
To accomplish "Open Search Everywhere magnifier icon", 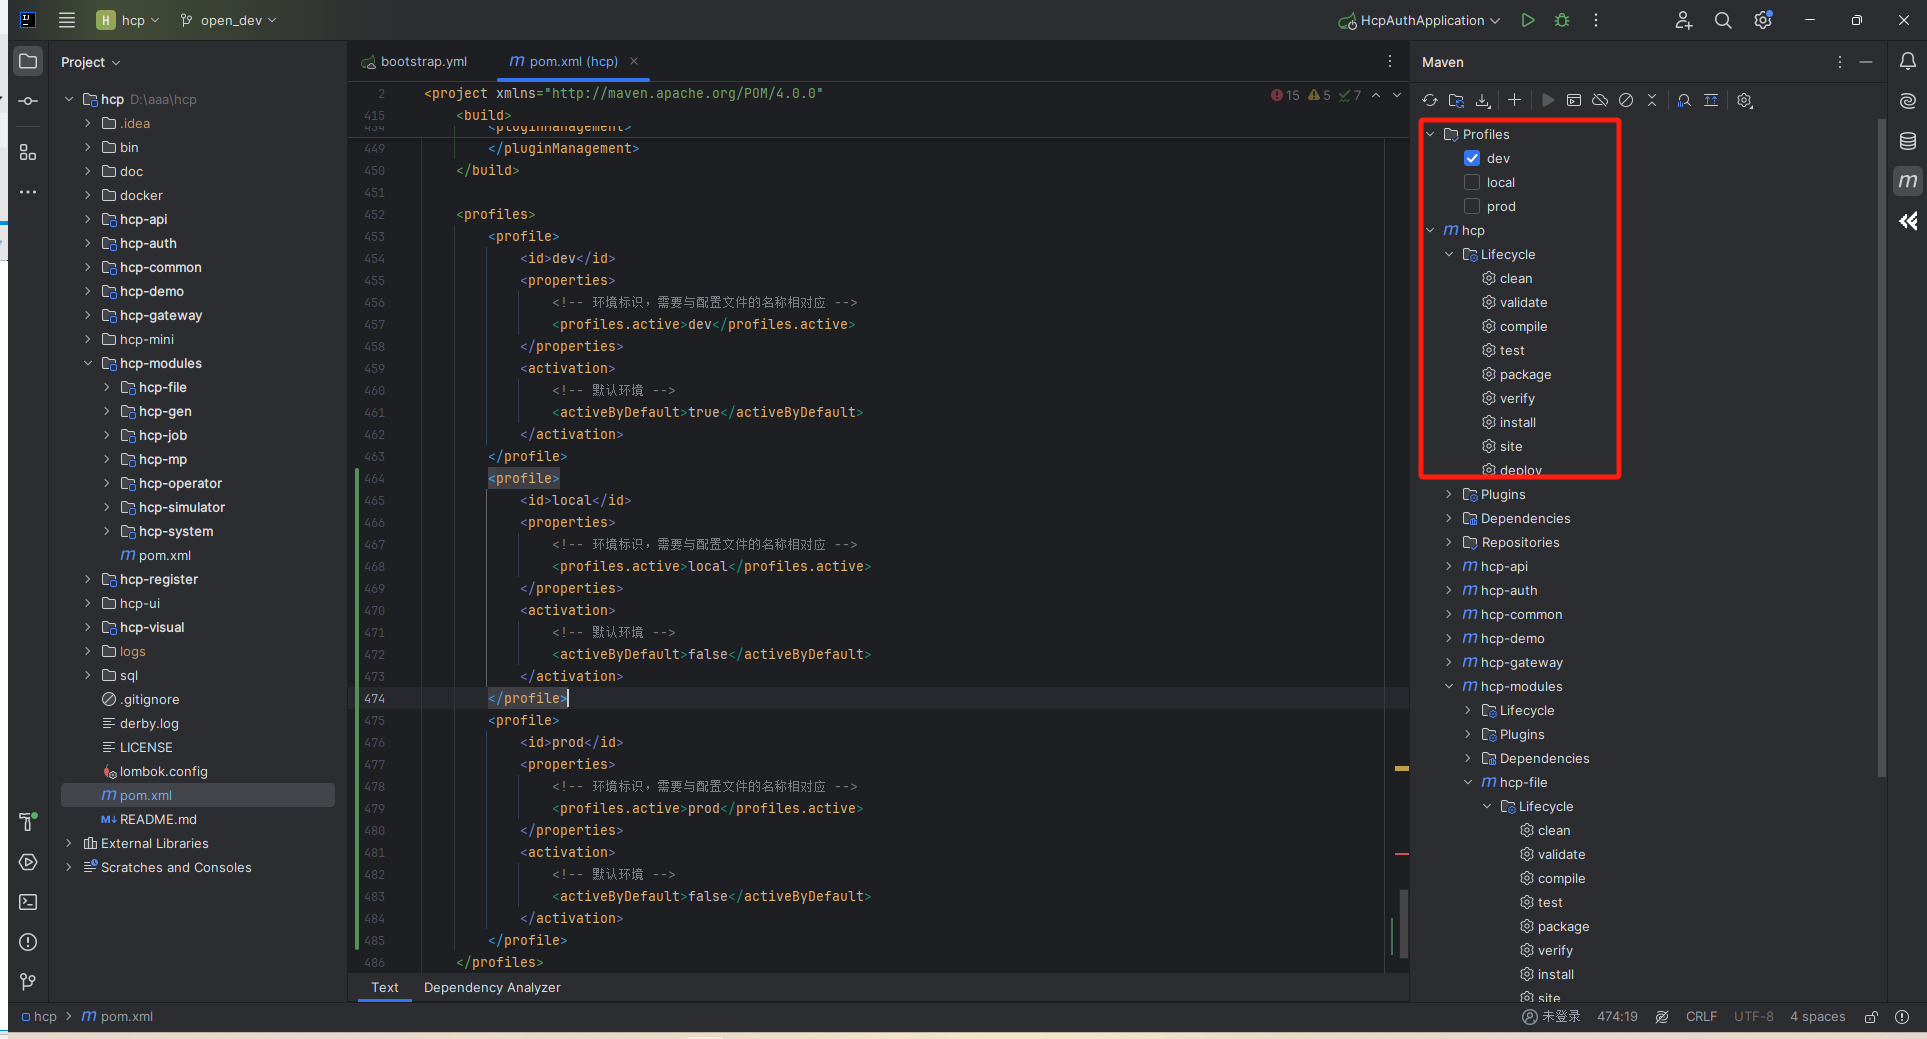I will click(x=1723, y=20).
